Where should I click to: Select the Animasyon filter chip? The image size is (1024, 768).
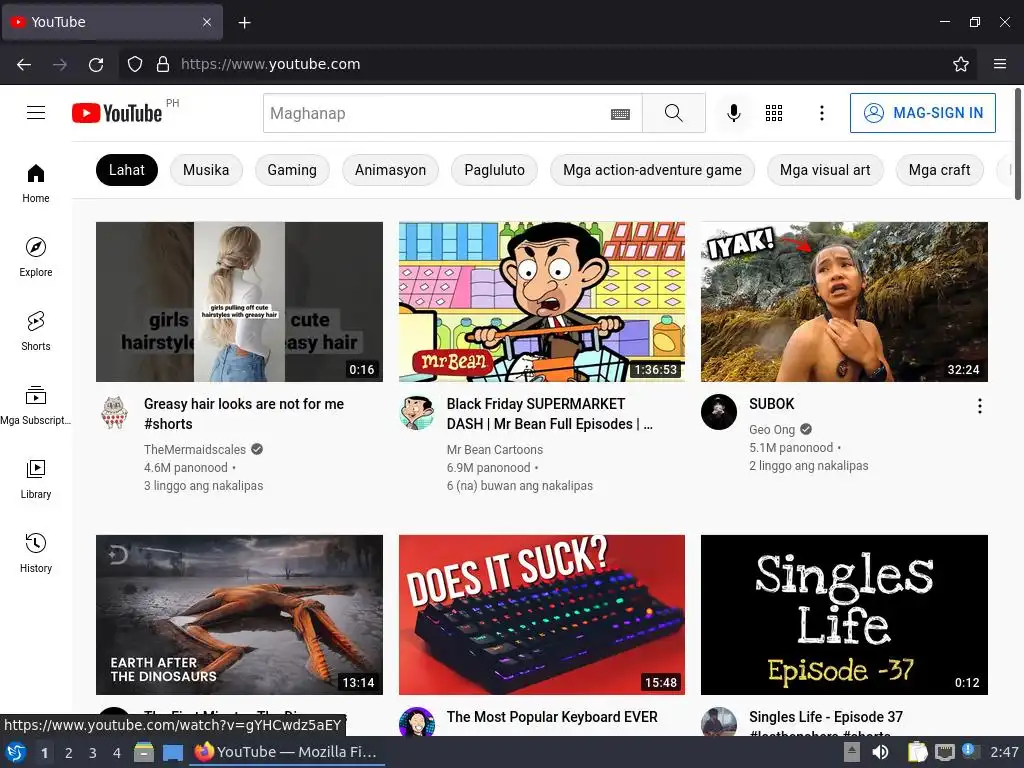pos(391,170)
